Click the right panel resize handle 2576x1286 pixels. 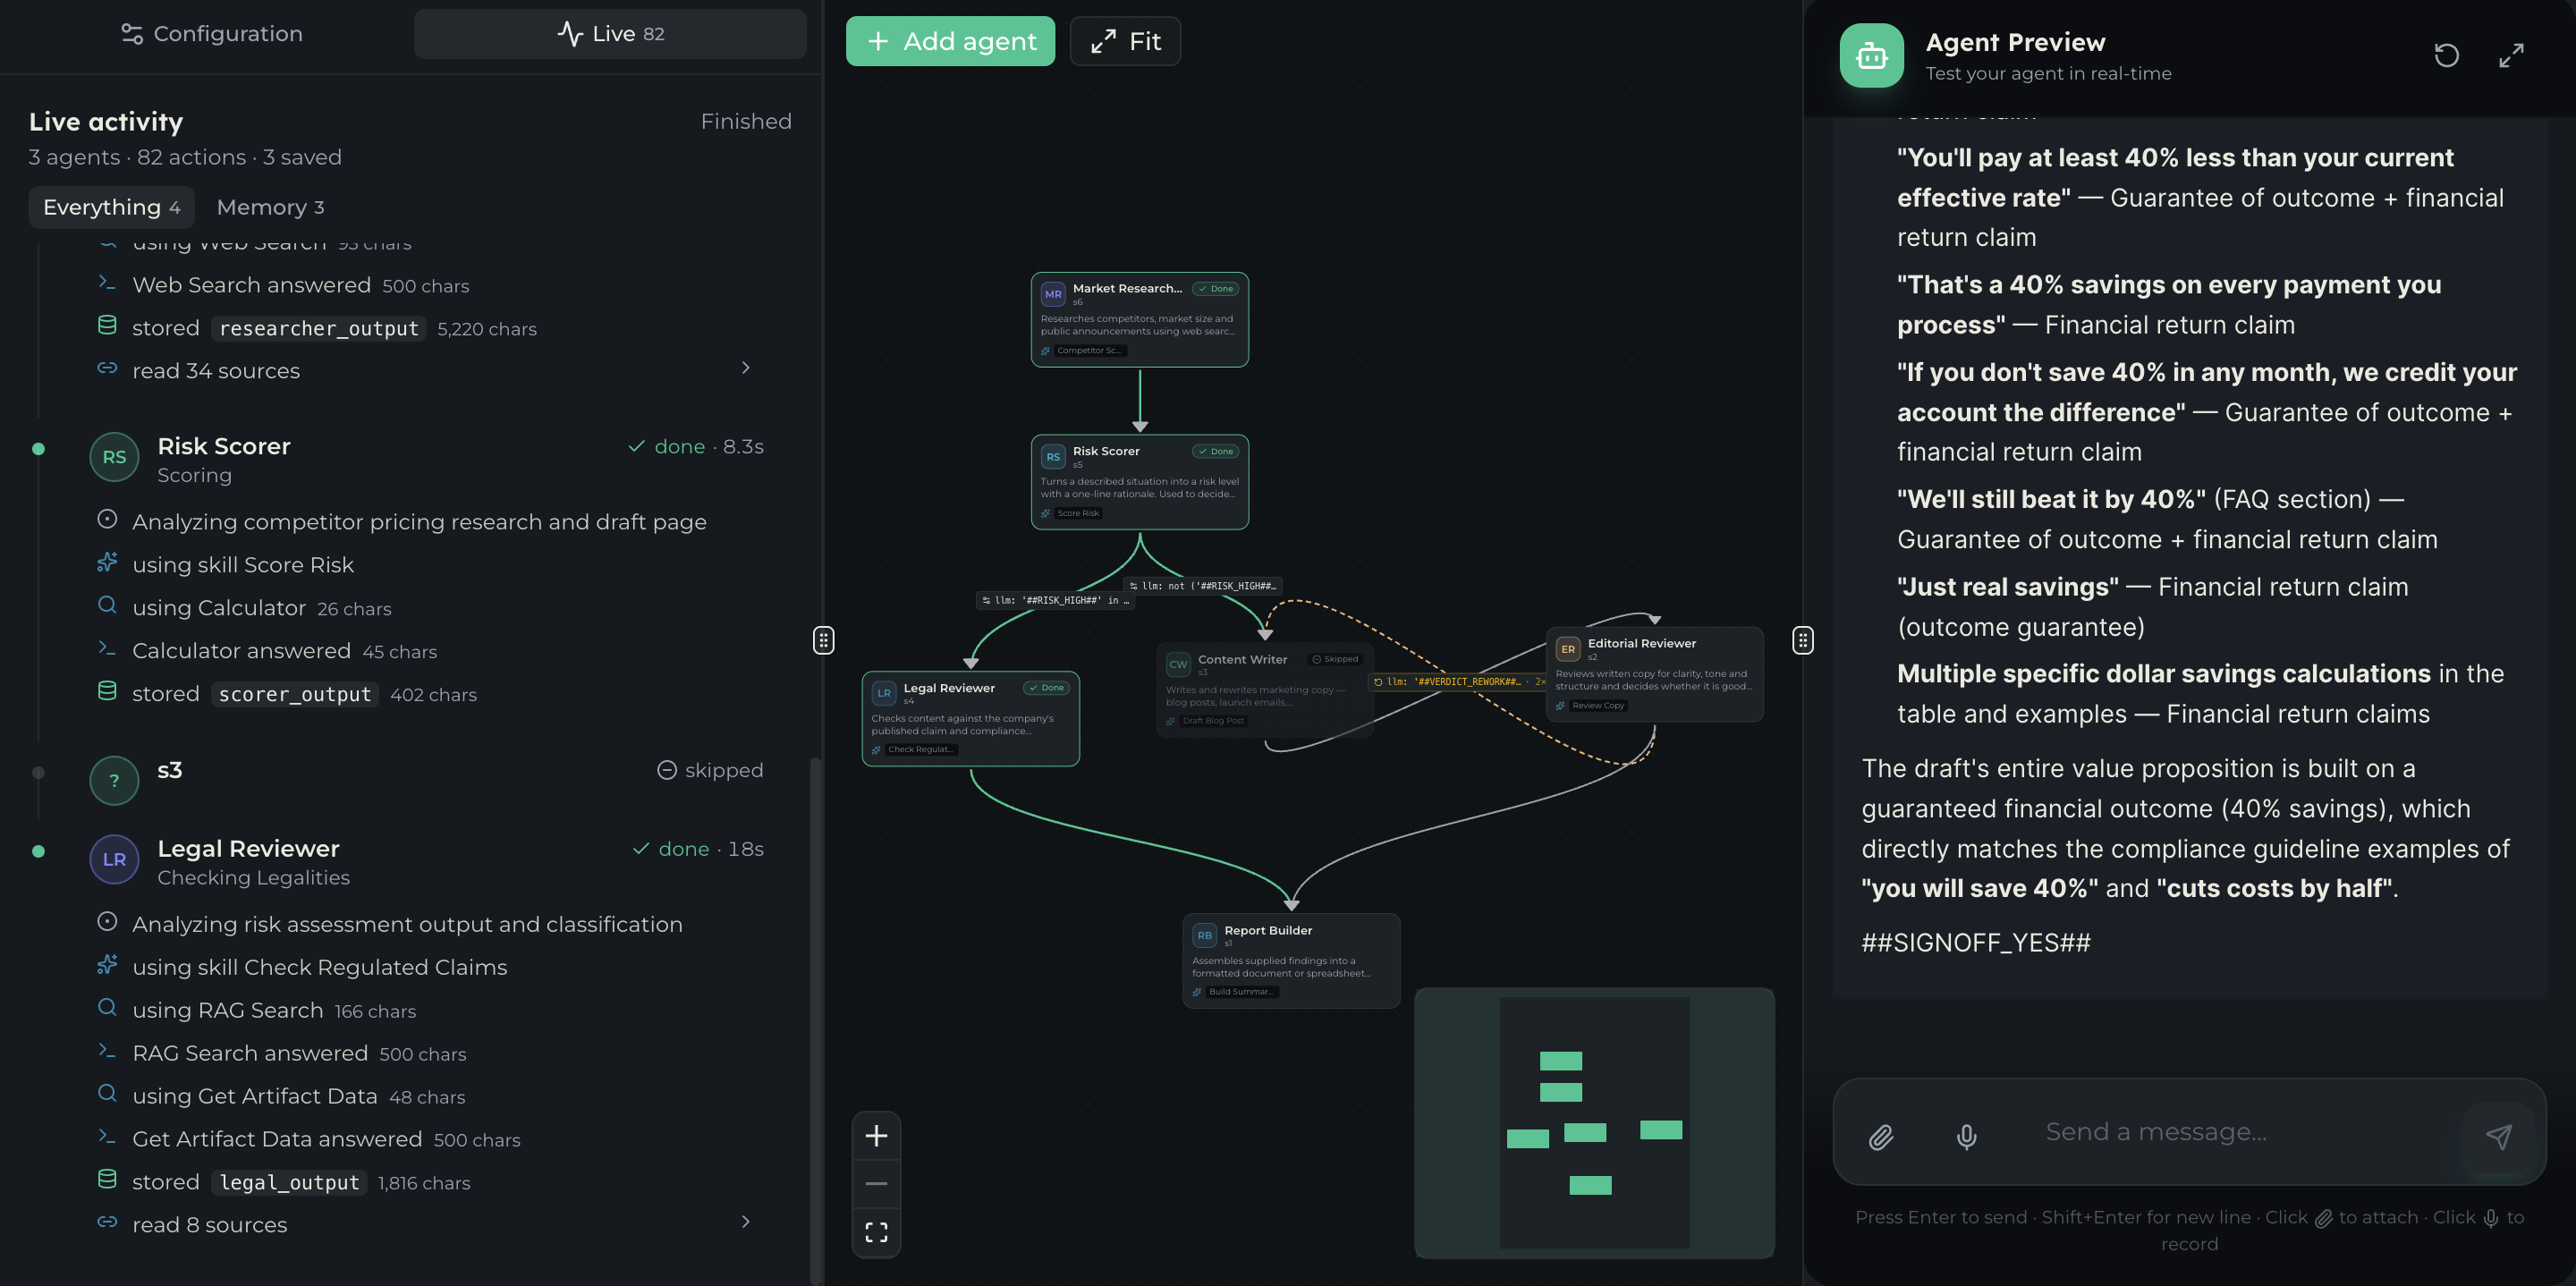click(1802, 640)
